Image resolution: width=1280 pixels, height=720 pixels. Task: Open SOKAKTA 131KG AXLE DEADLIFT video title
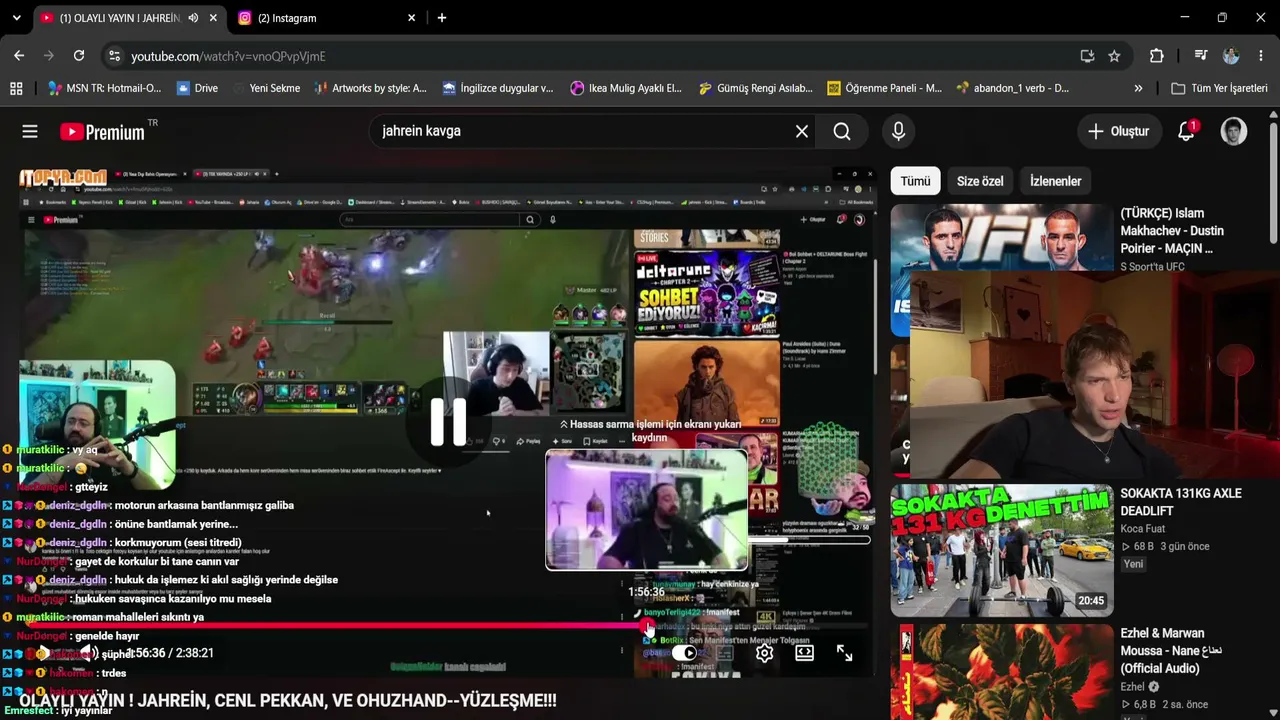coord(1181,503)
